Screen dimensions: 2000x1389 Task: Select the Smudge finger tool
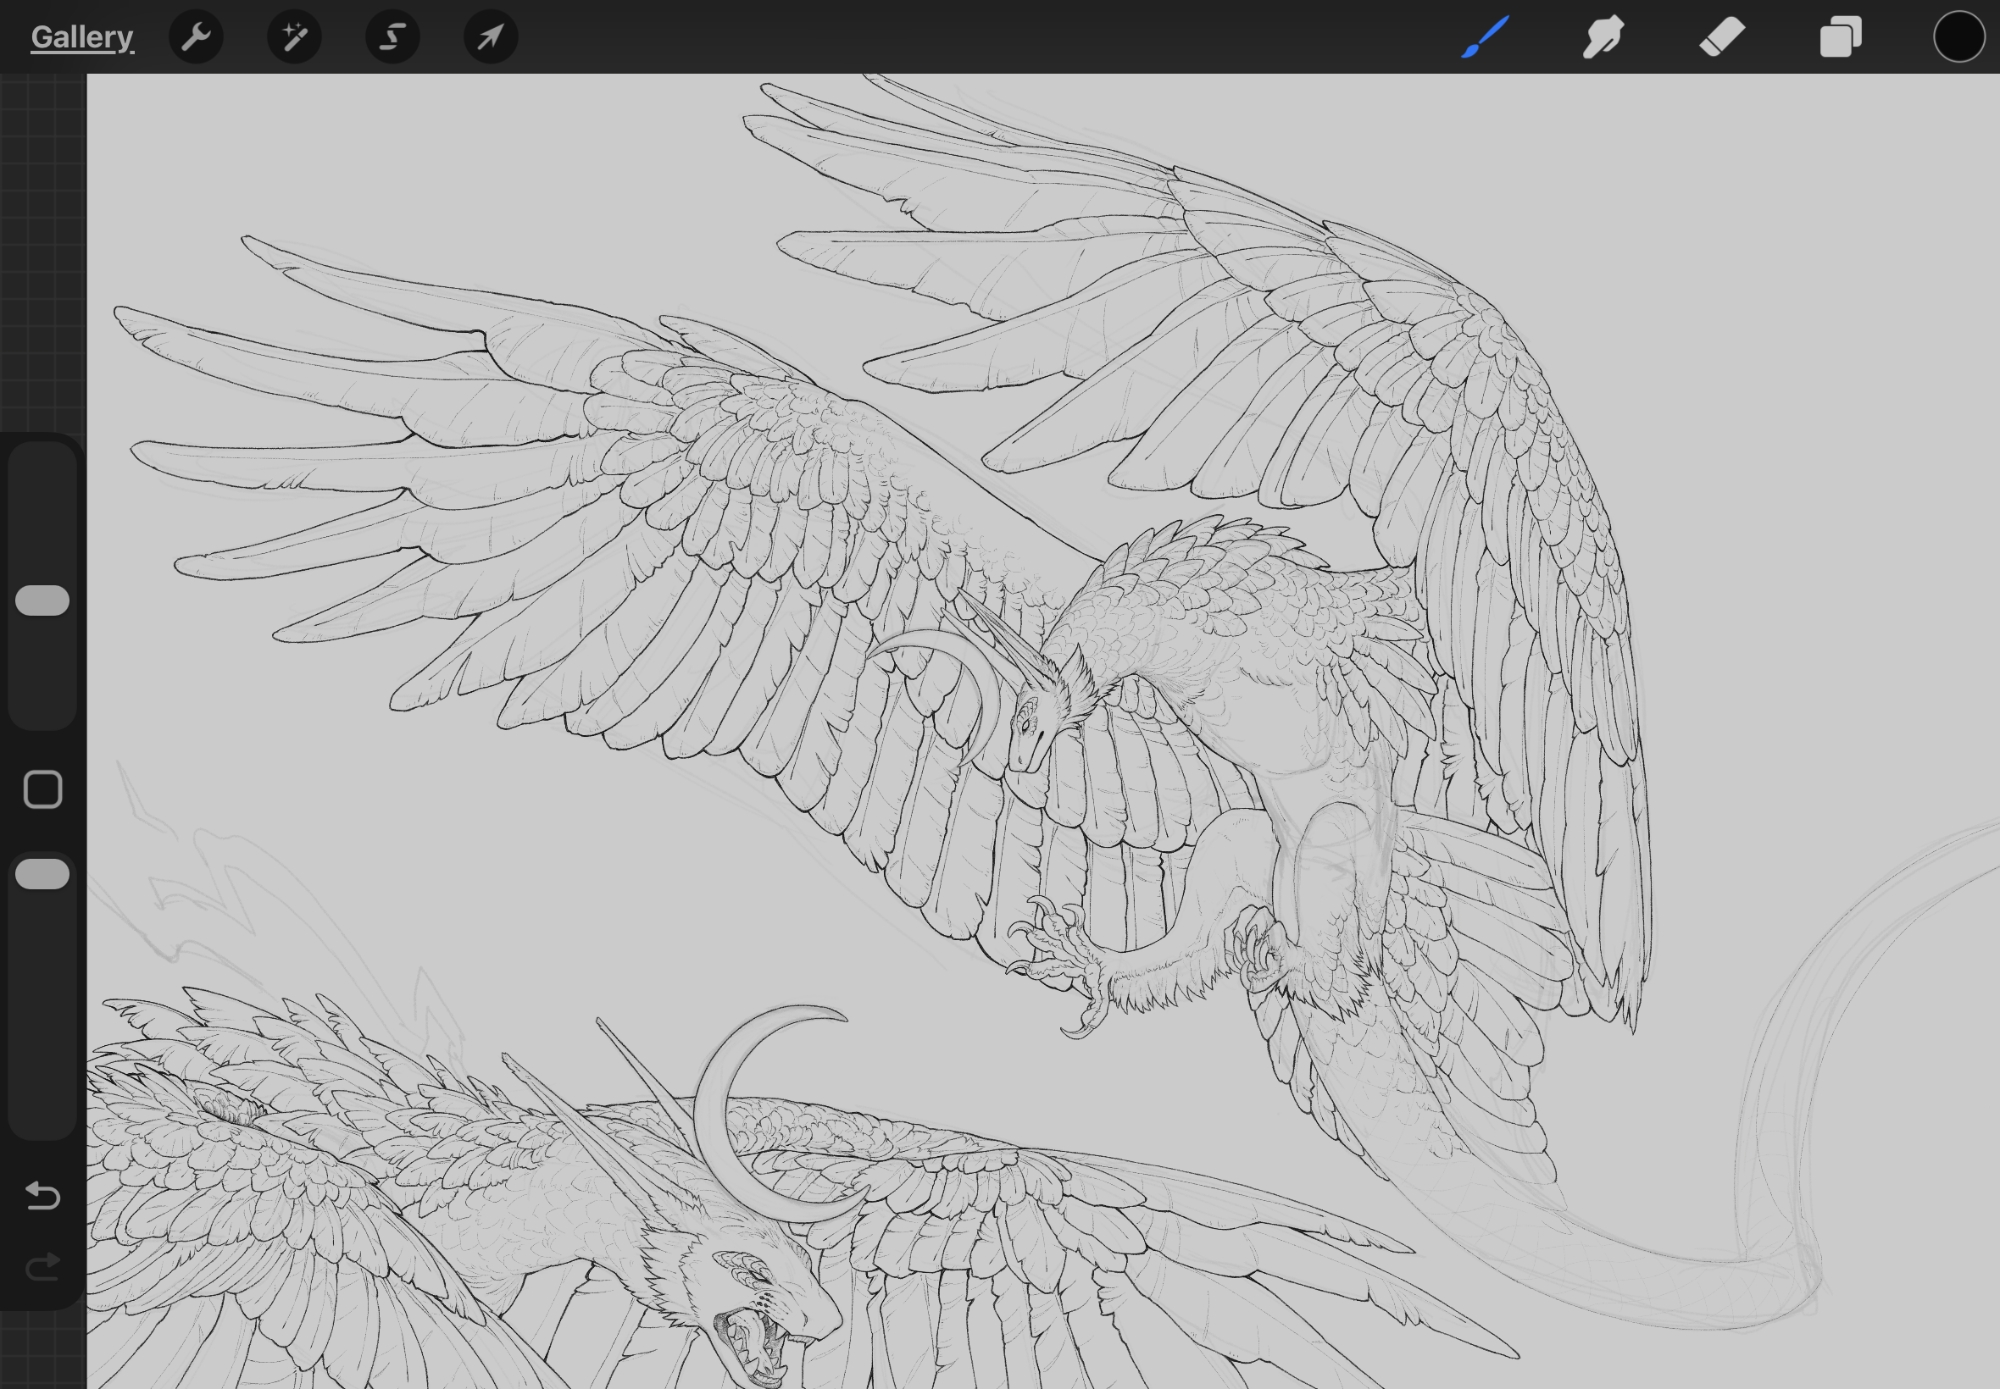point(1603,38)
